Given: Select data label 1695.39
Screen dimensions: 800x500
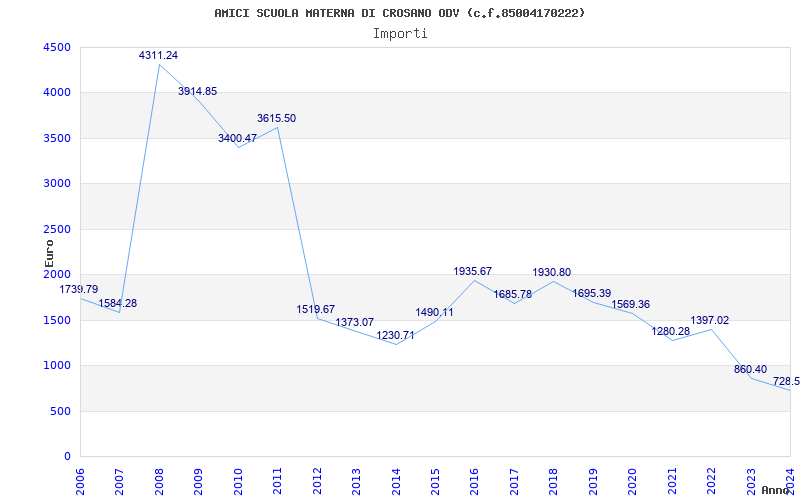Looking at the screenshot, I should [x=591, y=293].
